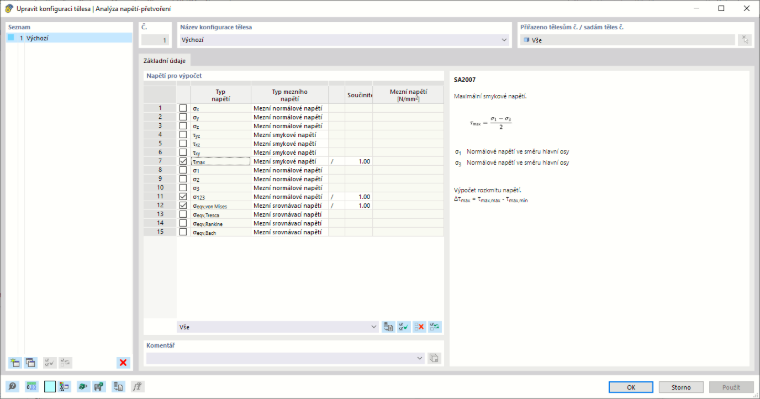The image size is (760, 399).
Task: Click the τxy stress type cell
Action: click(221, 153)
